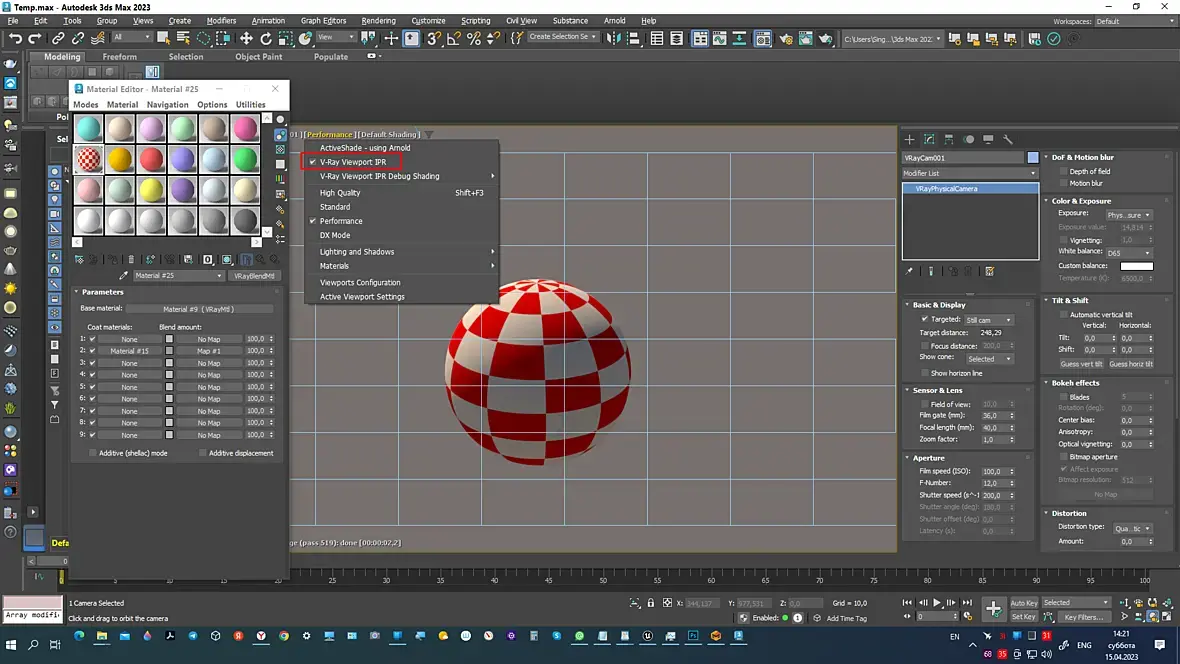Open the Create tab plus icon
The width and height of the screenshot is (1180, 664).
pos(910,139)
